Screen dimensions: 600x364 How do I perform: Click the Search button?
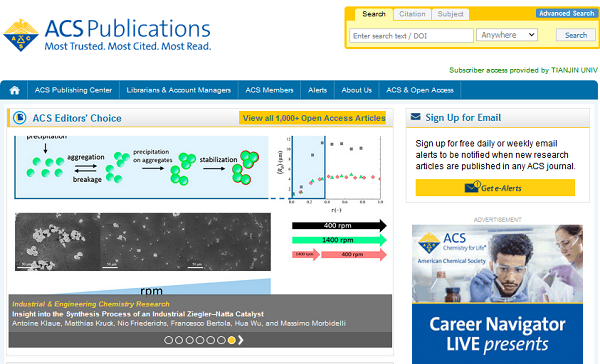pos(576,35)
